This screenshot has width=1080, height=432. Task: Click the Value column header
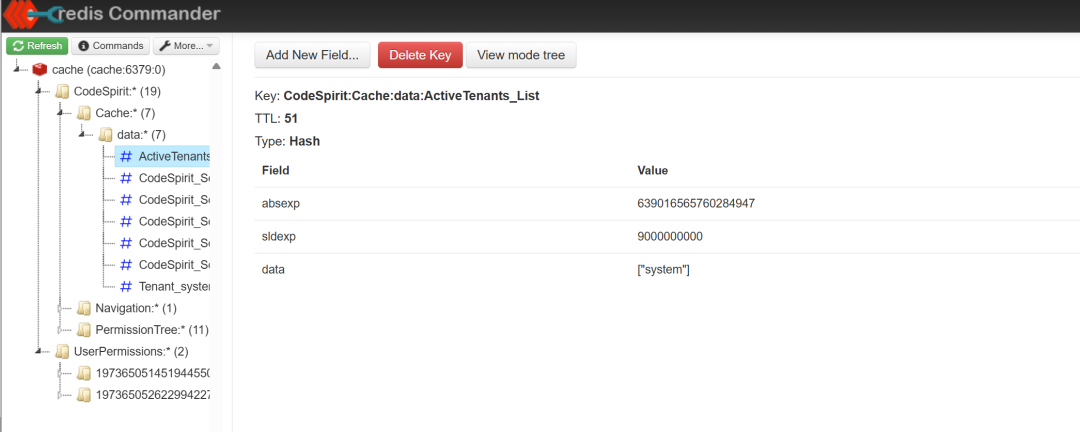[653, 170]
